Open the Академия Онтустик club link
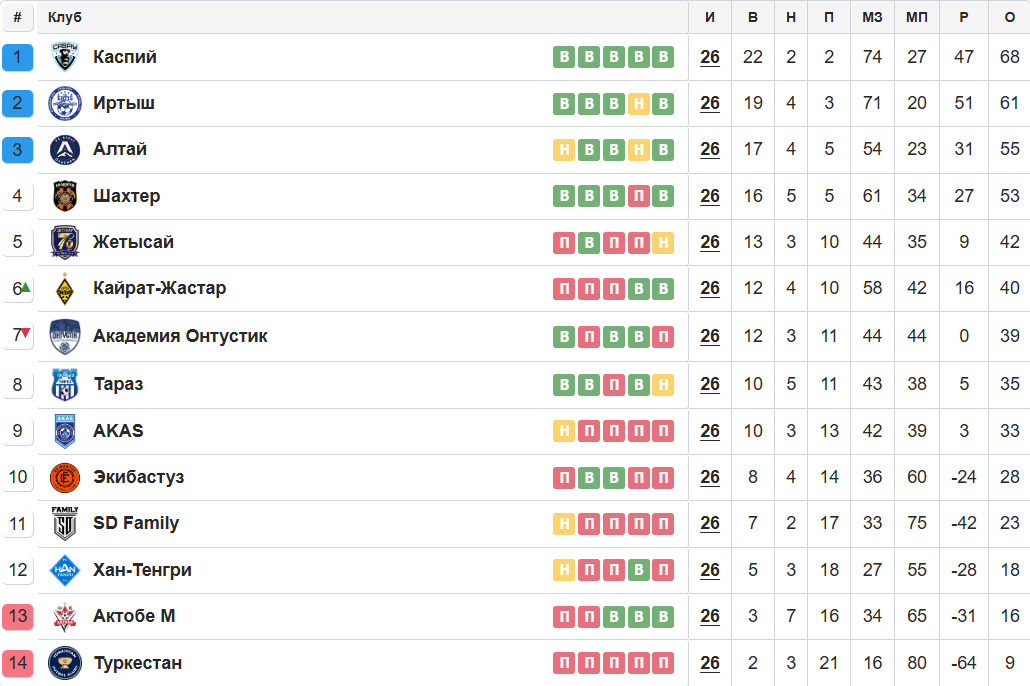 tap(180, 336)
